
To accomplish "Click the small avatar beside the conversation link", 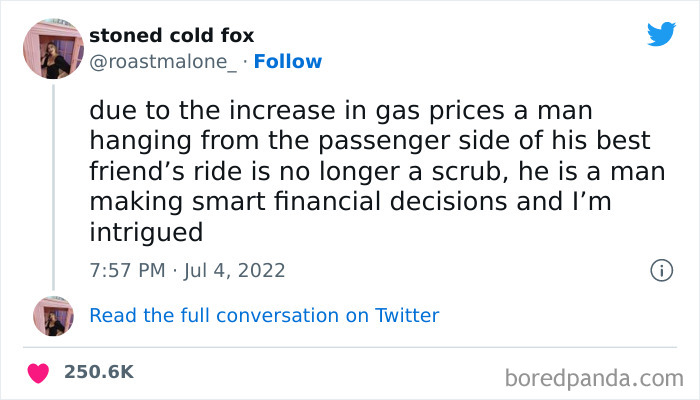I will coord(53,315).
